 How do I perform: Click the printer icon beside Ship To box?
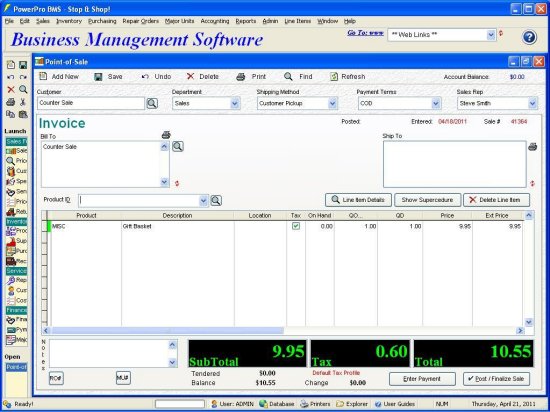coord(532,147)
